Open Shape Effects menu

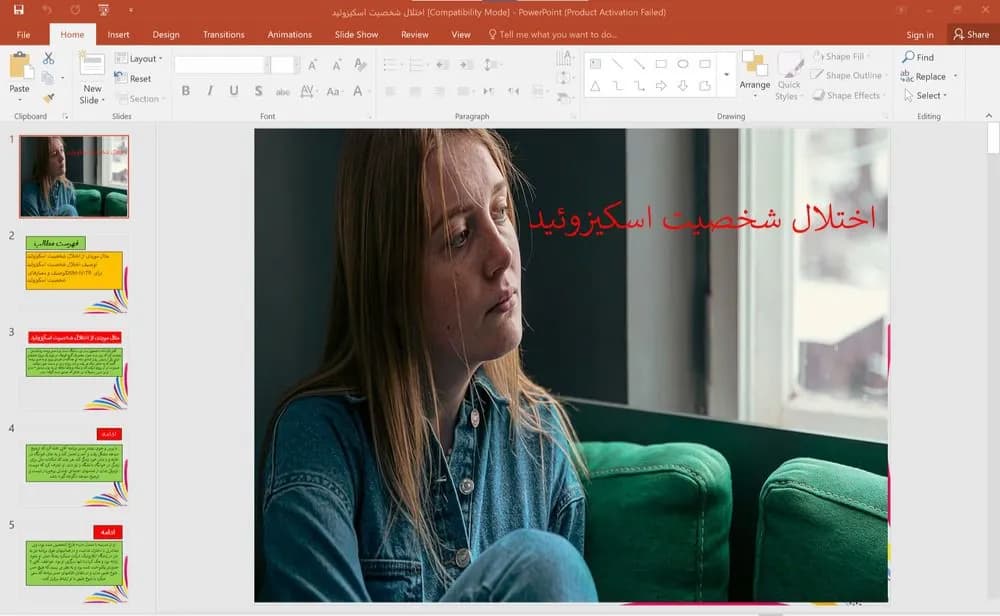[847, 95]
